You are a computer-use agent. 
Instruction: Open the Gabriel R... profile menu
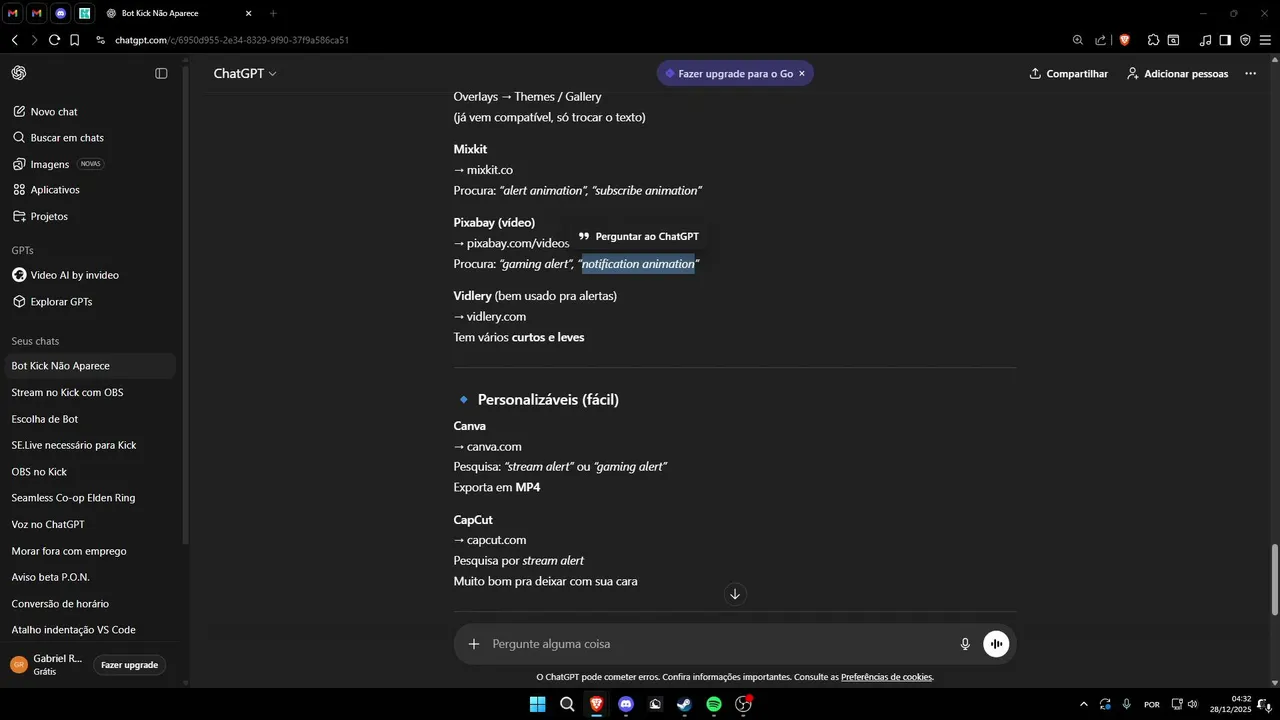pyautogui.click(x=47, y=665)
